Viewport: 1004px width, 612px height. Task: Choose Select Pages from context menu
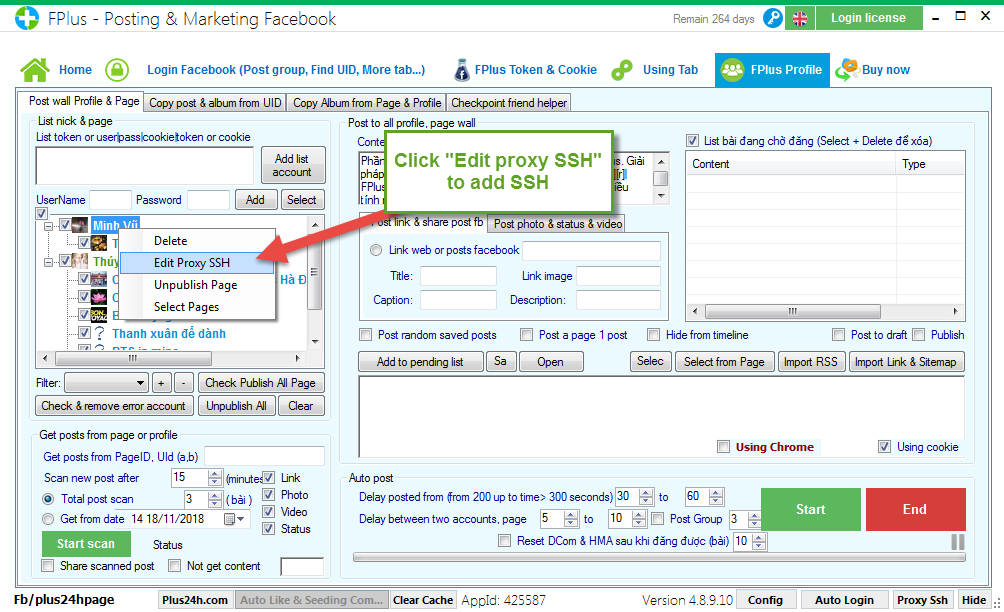[186, 307]
